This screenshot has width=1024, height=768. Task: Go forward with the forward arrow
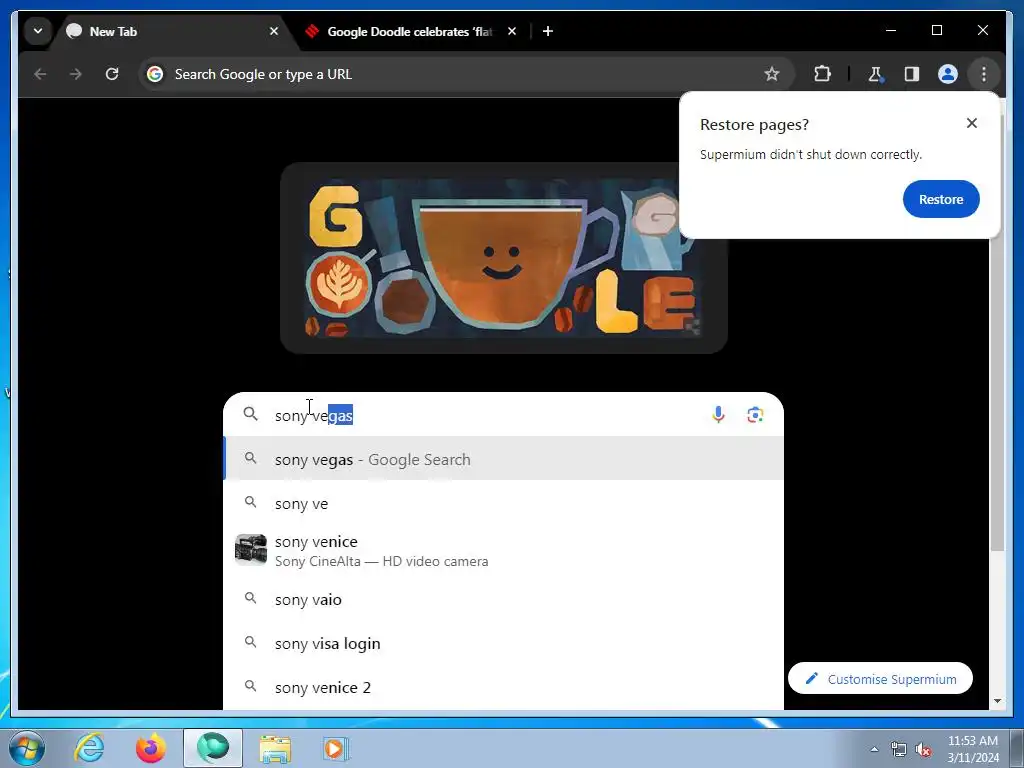click(x=76, y=74)
